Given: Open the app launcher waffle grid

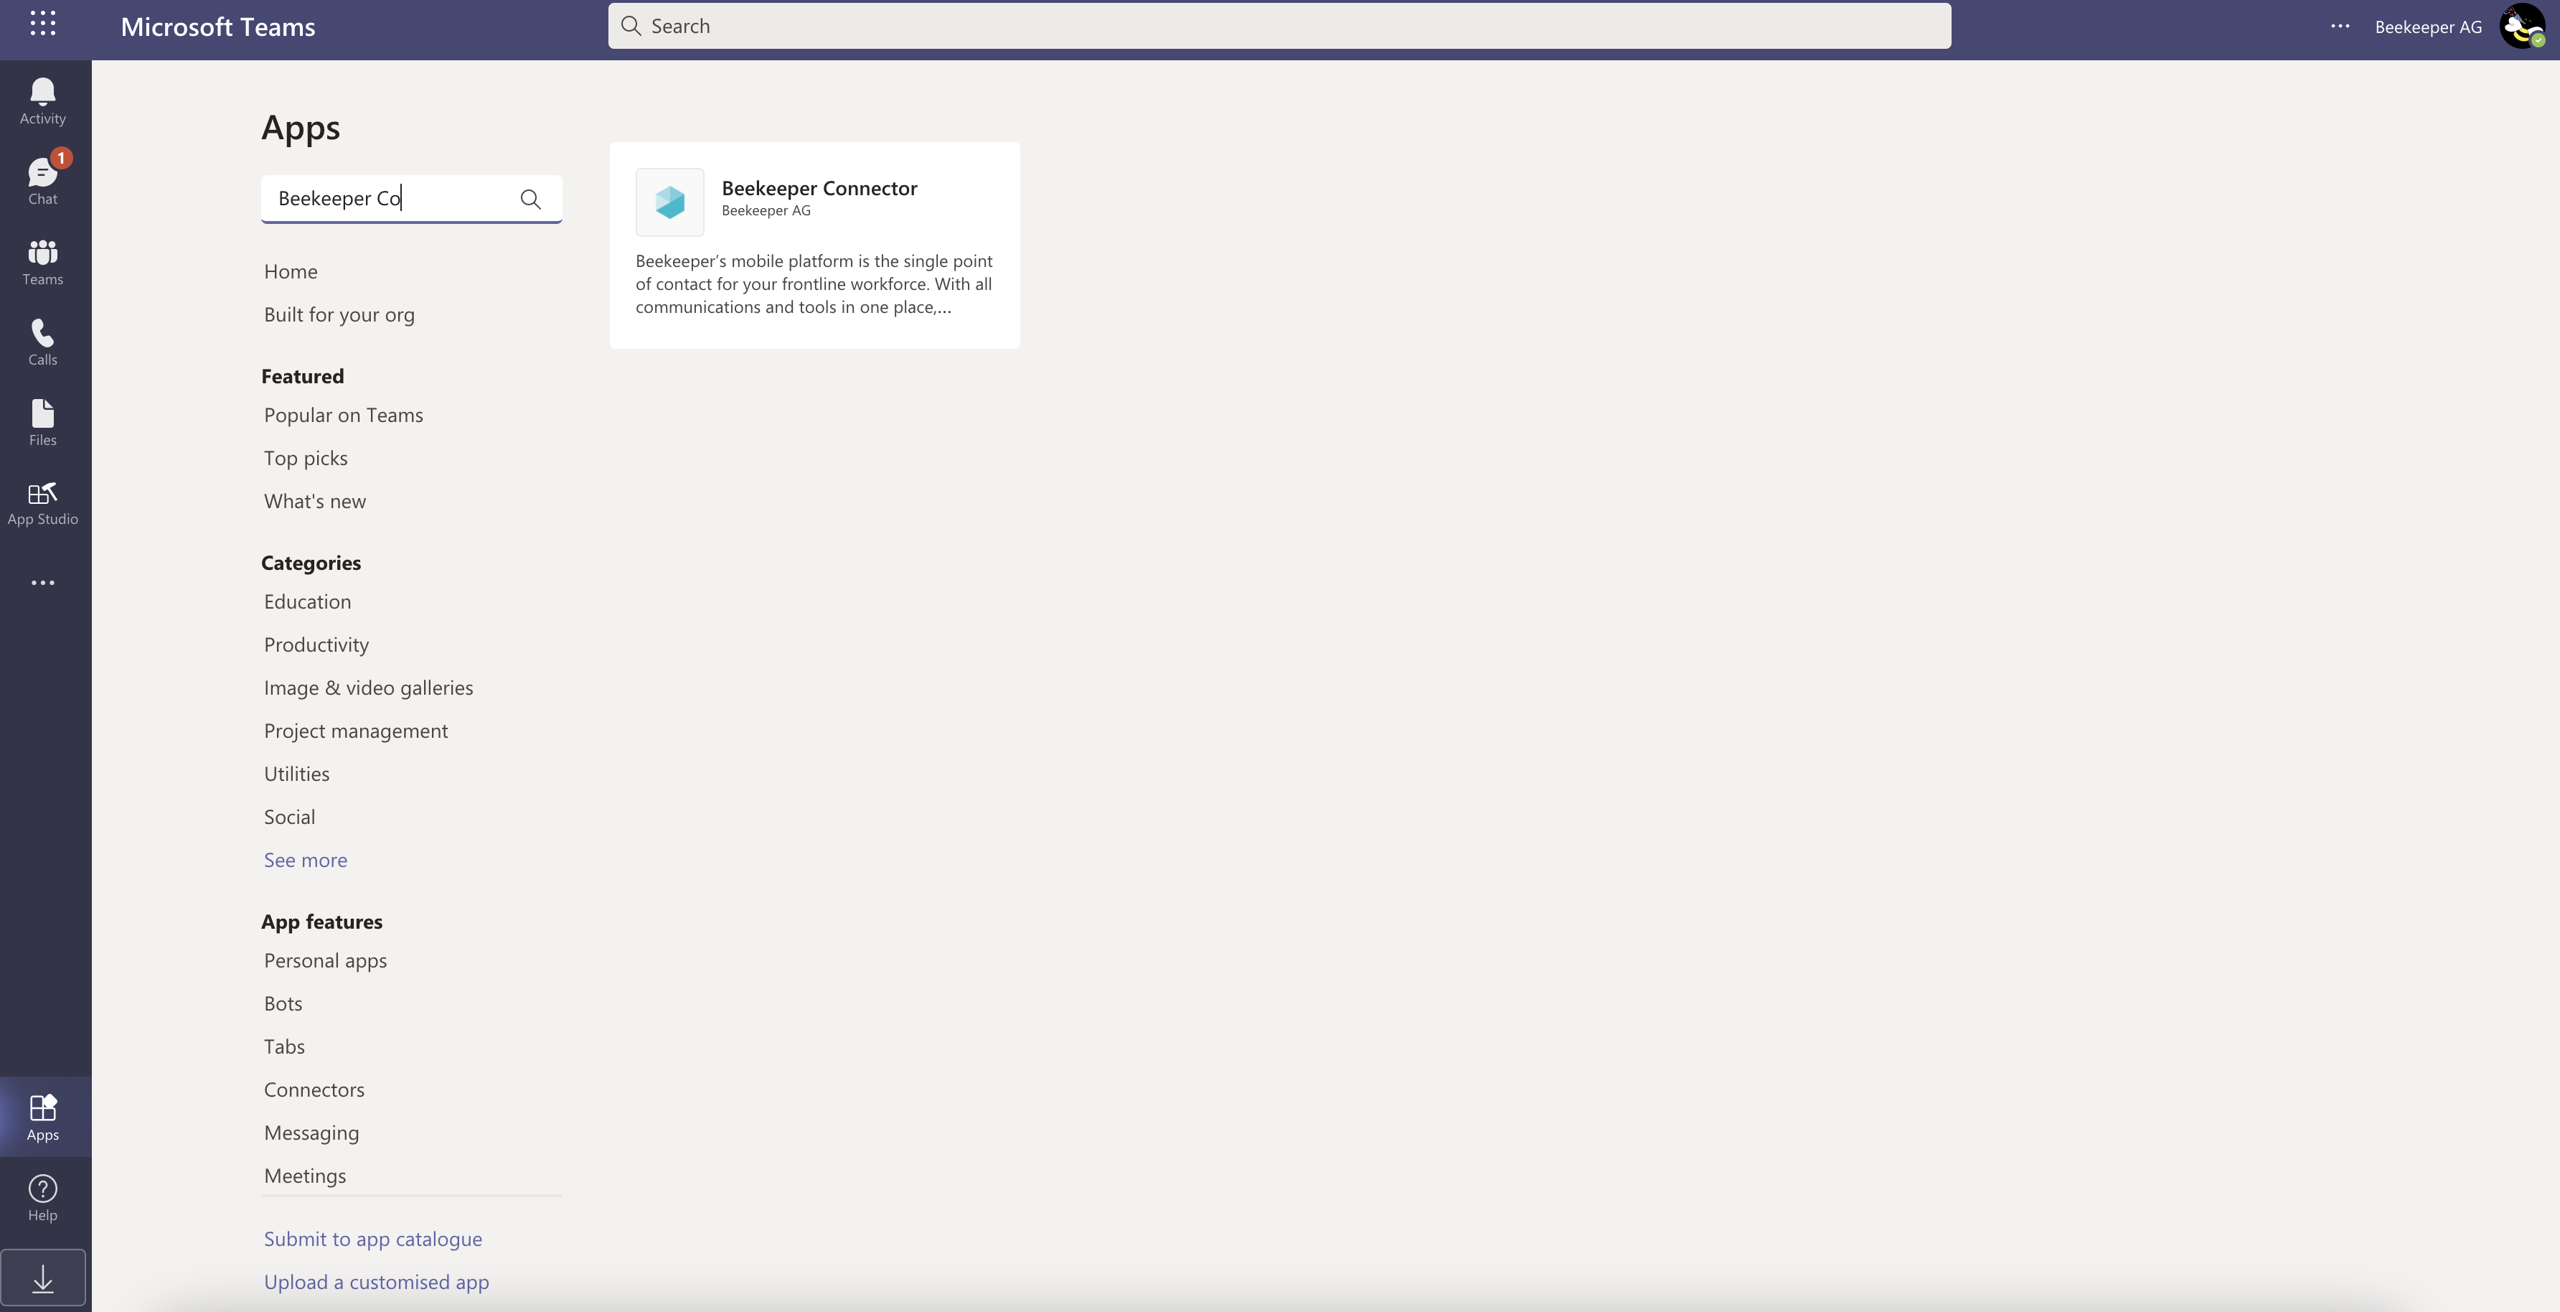Looking at the screenshot, I should tap(42, 23).
